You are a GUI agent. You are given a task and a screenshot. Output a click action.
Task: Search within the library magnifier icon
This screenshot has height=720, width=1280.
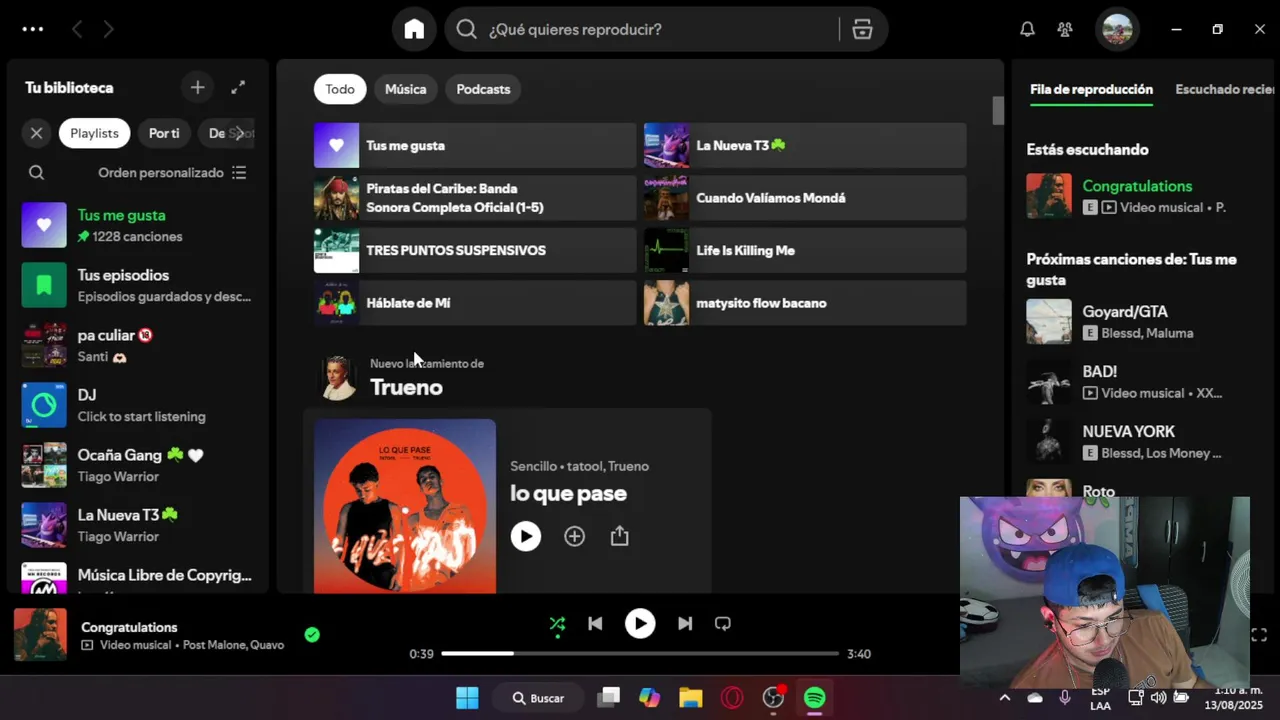(36, 172)
